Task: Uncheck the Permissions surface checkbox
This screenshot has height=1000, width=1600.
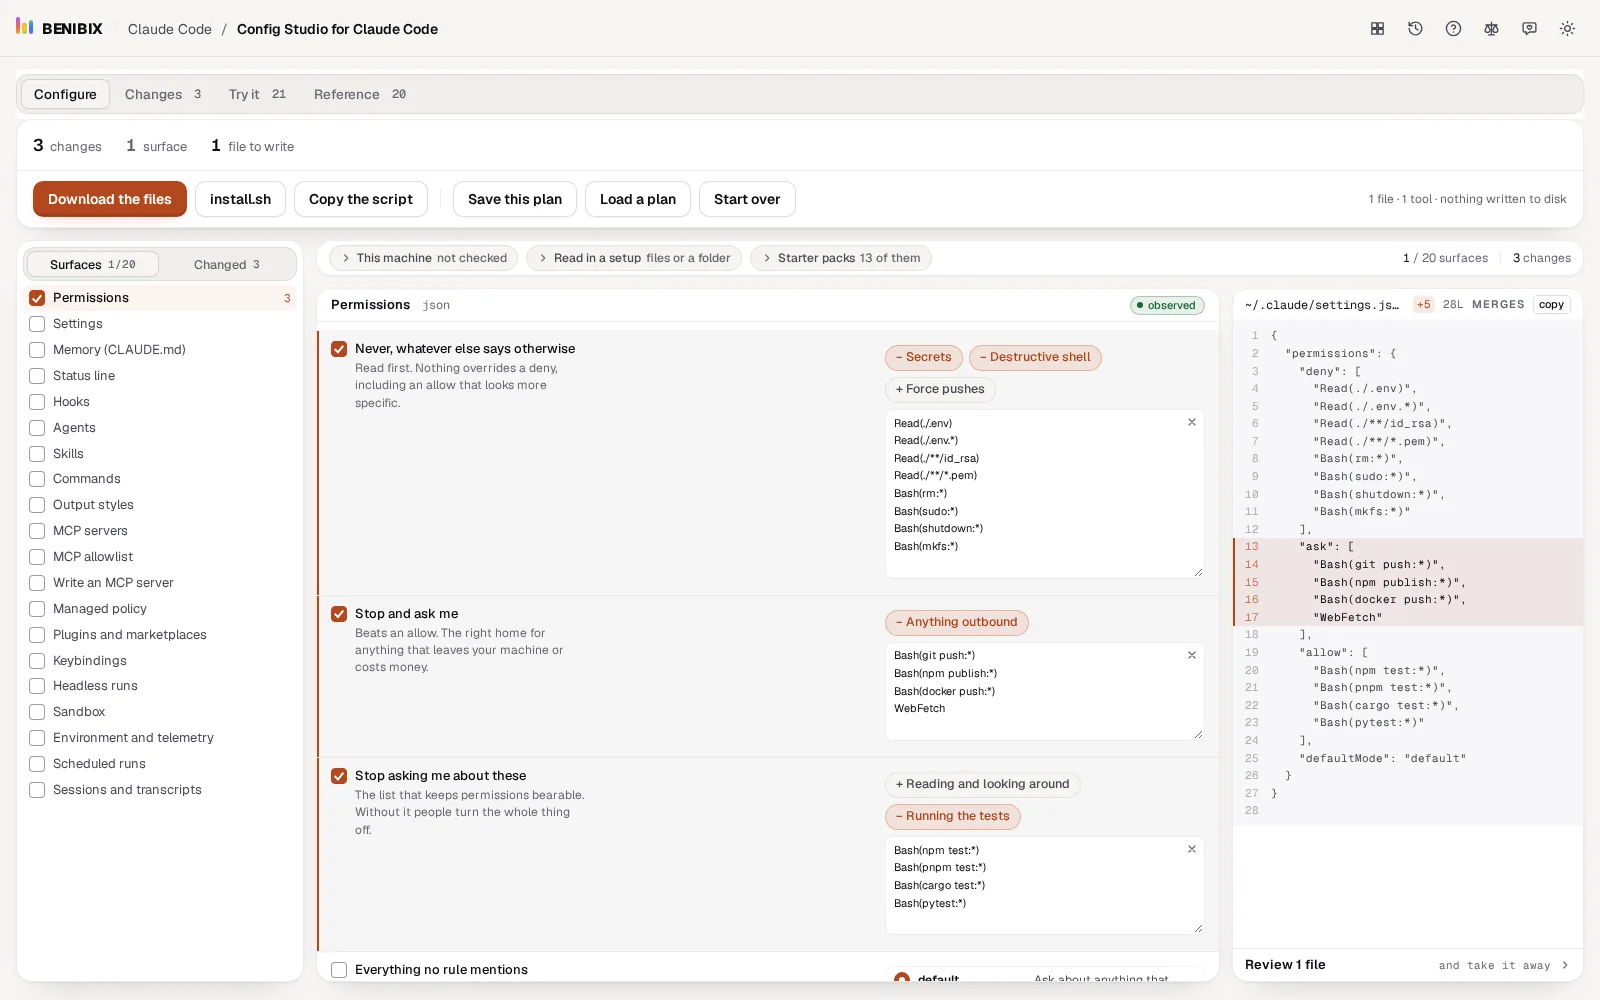Action: pos(37,298)
